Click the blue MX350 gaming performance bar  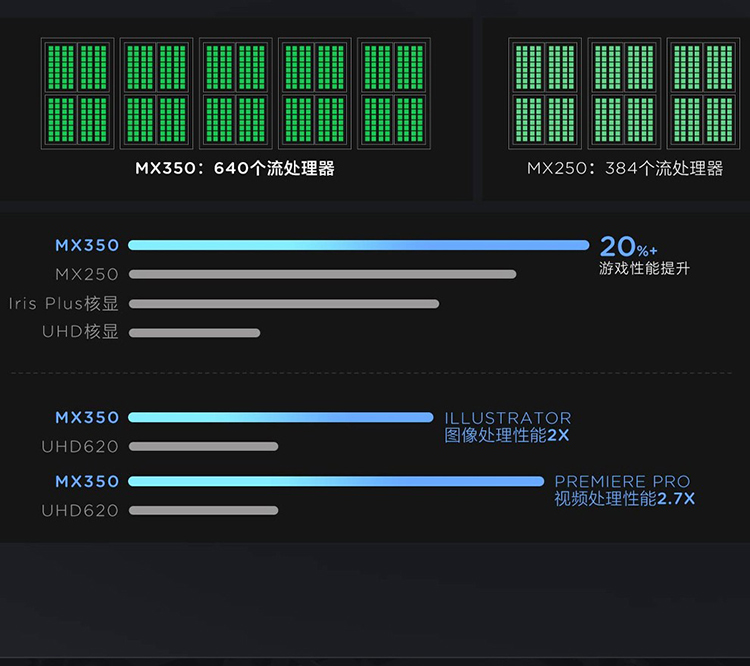pos(359,245)
